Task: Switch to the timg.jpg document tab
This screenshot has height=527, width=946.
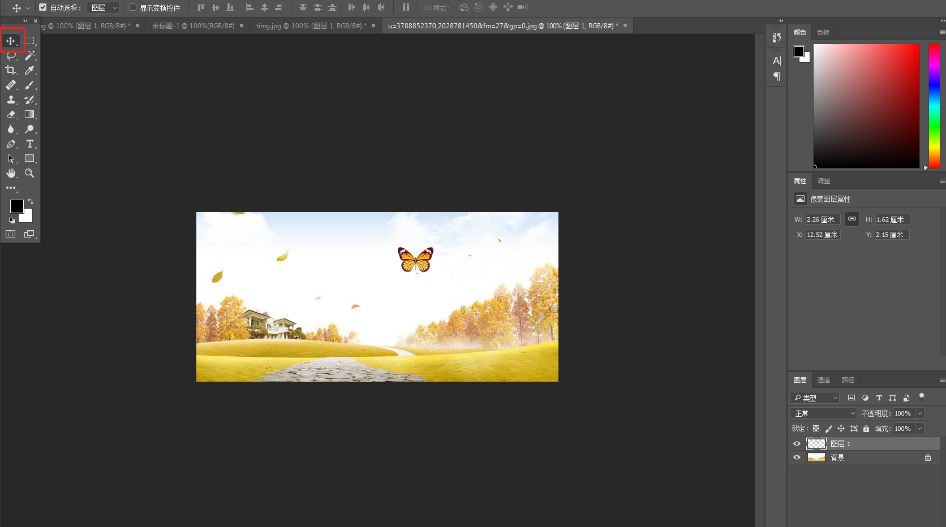Action: coord(310,26)
